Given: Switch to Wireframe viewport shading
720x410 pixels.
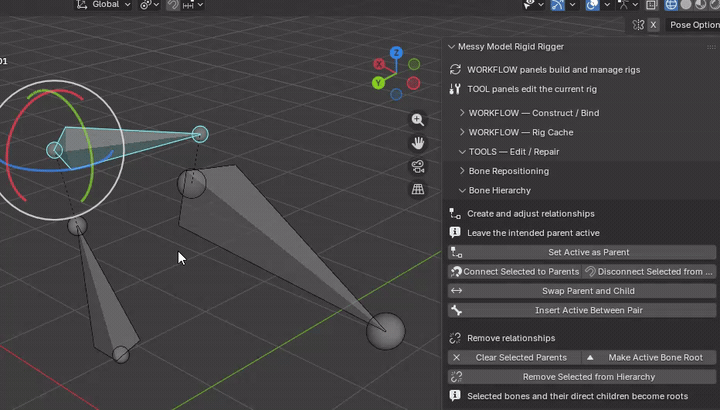Looking at the screenshot, I should point(671,5).
